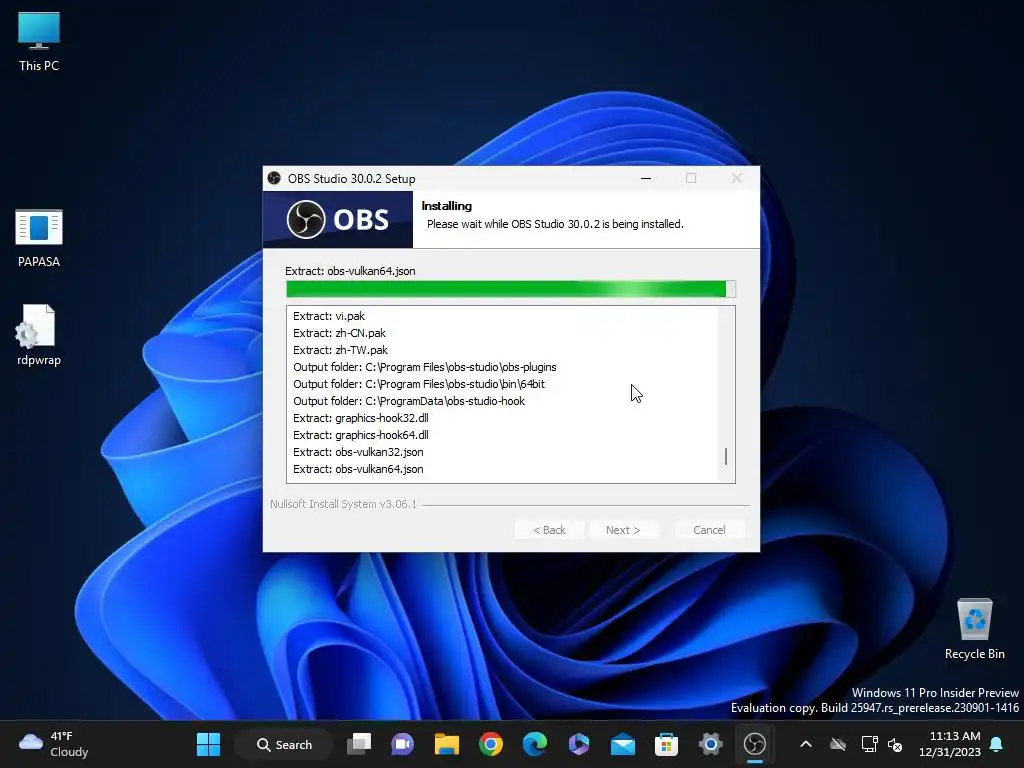The image size is (1024, 768).
Task: Click the install log scrollbar thumb
Action: pos(726,456)
